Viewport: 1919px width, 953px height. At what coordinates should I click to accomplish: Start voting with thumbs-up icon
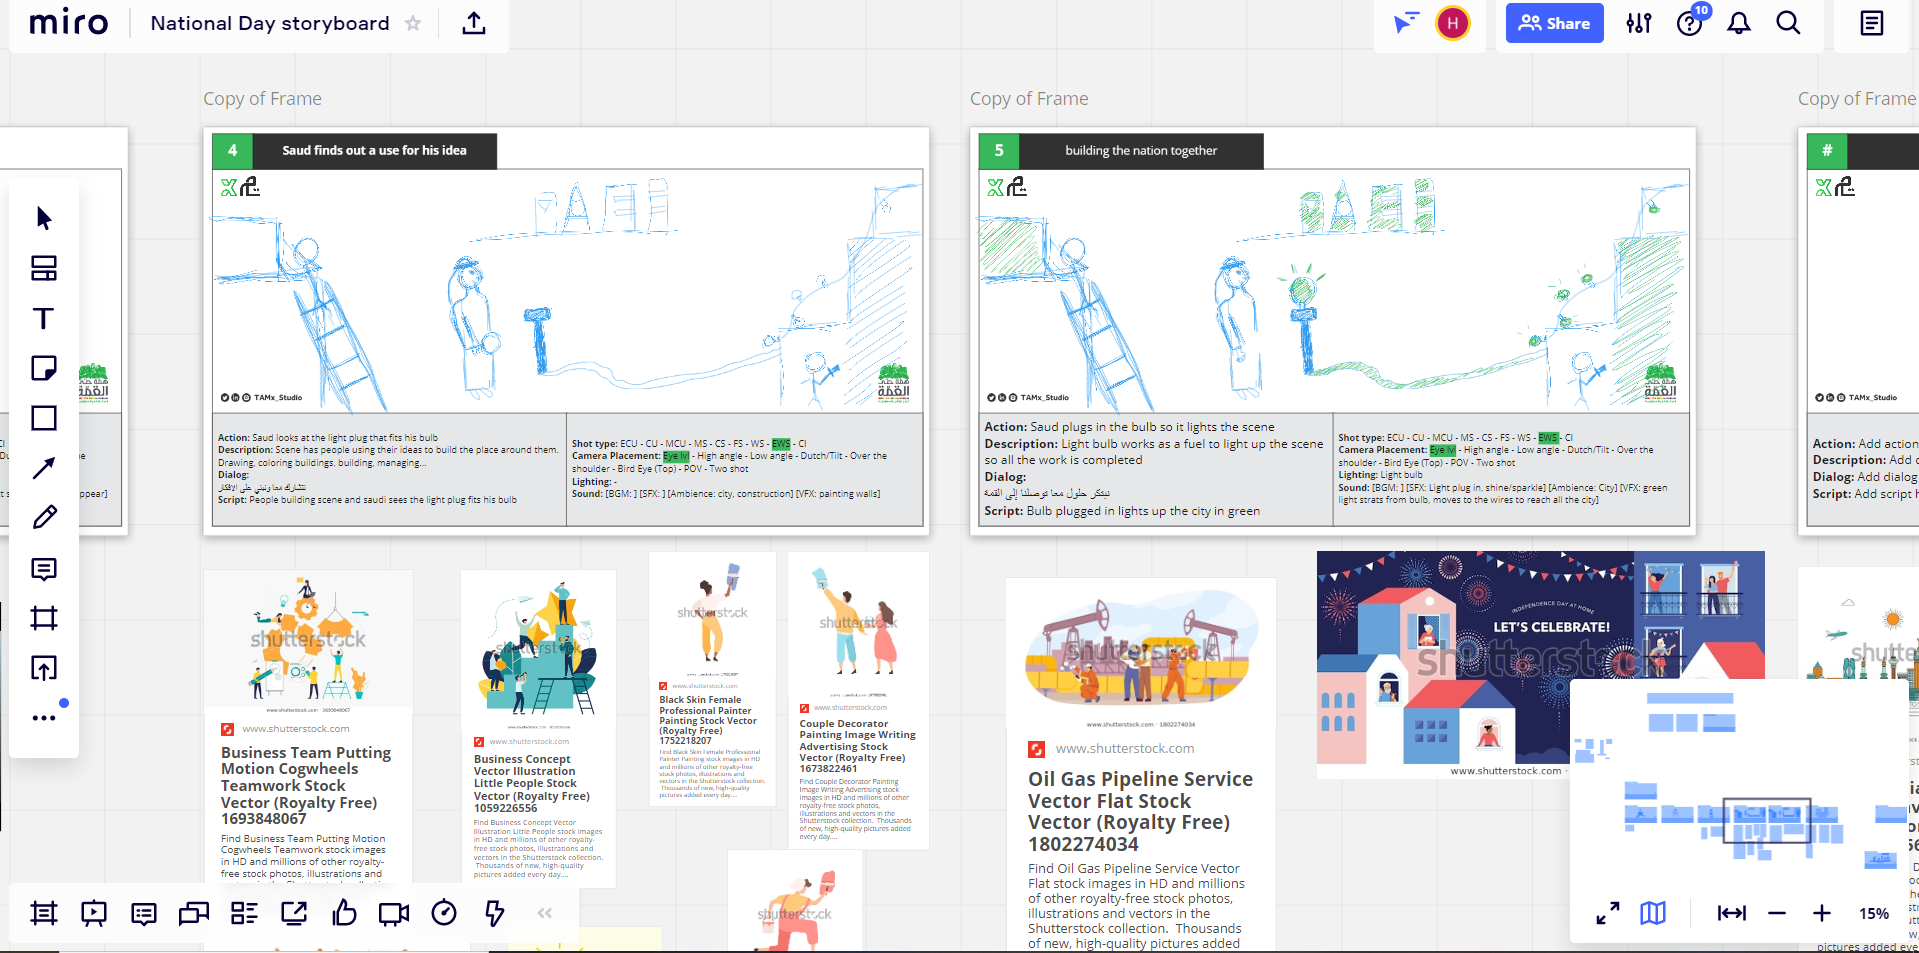pos(344,912)
